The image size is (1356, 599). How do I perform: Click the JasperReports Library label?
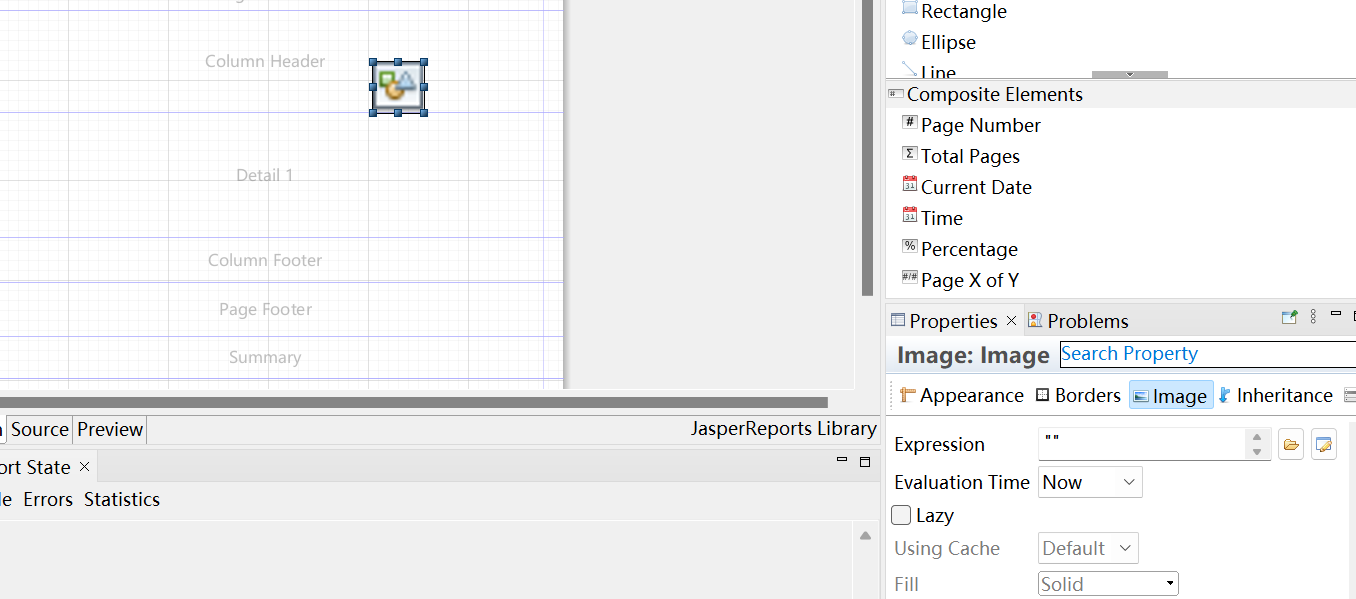click(x=784, y=428)
